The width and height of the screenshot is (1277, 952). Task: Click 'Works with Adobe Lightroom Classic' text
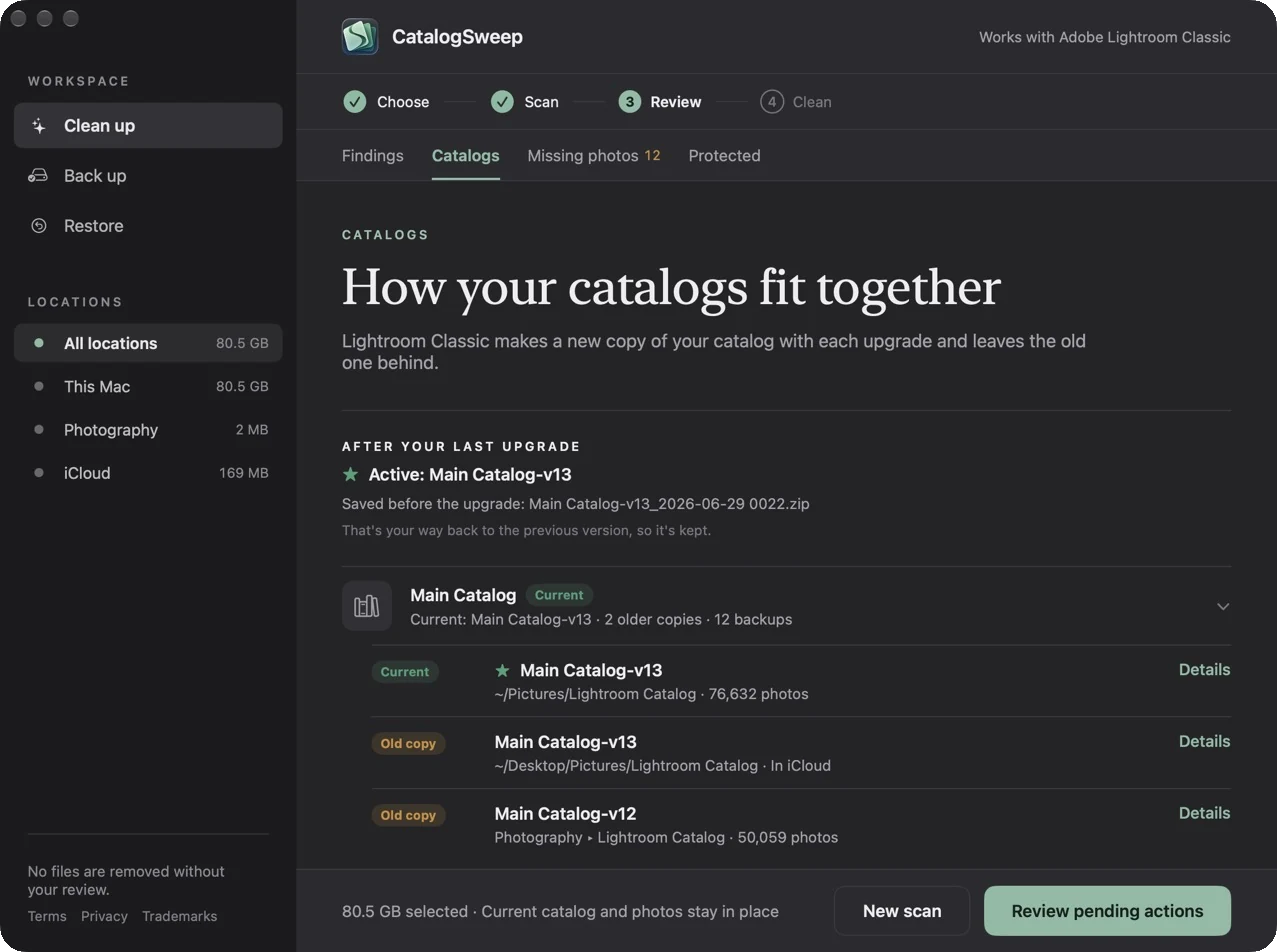(1105, 37)
